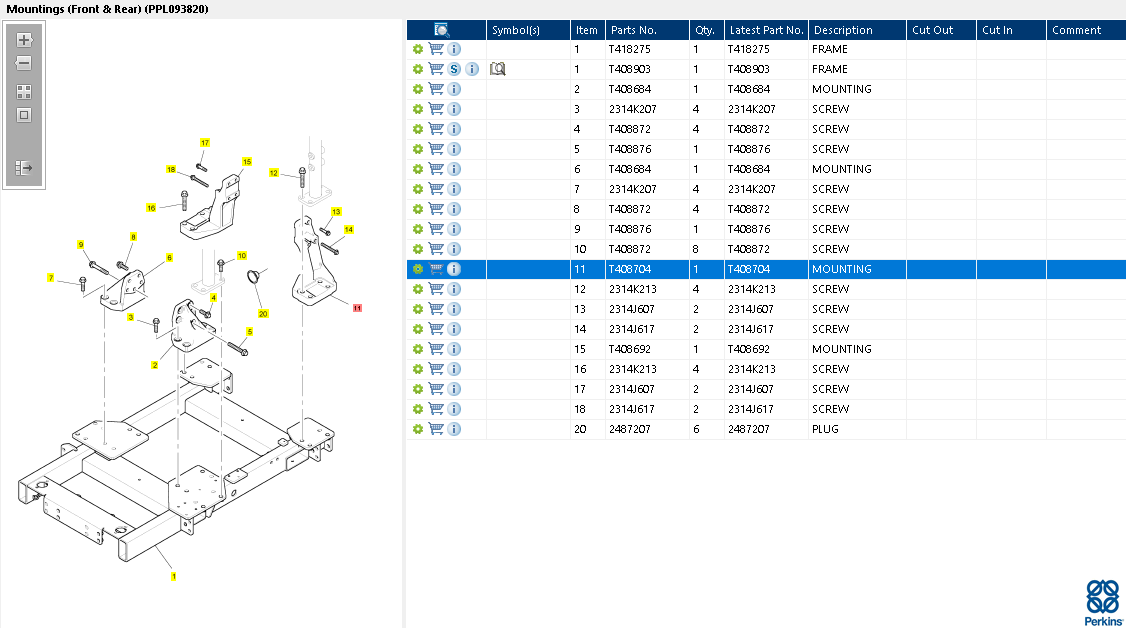Open info for item 11 MOUNTING T408704
Image resolution: width=1126 pixels, height=628 pixels.
[454, 269]
